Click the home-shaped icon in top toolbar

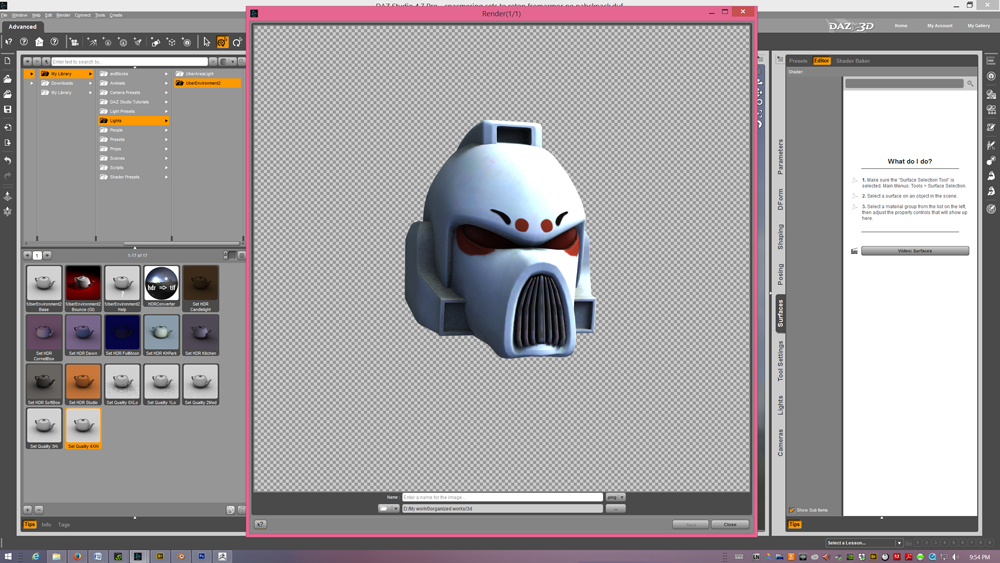pyautogui.click(x=39, y=42)
